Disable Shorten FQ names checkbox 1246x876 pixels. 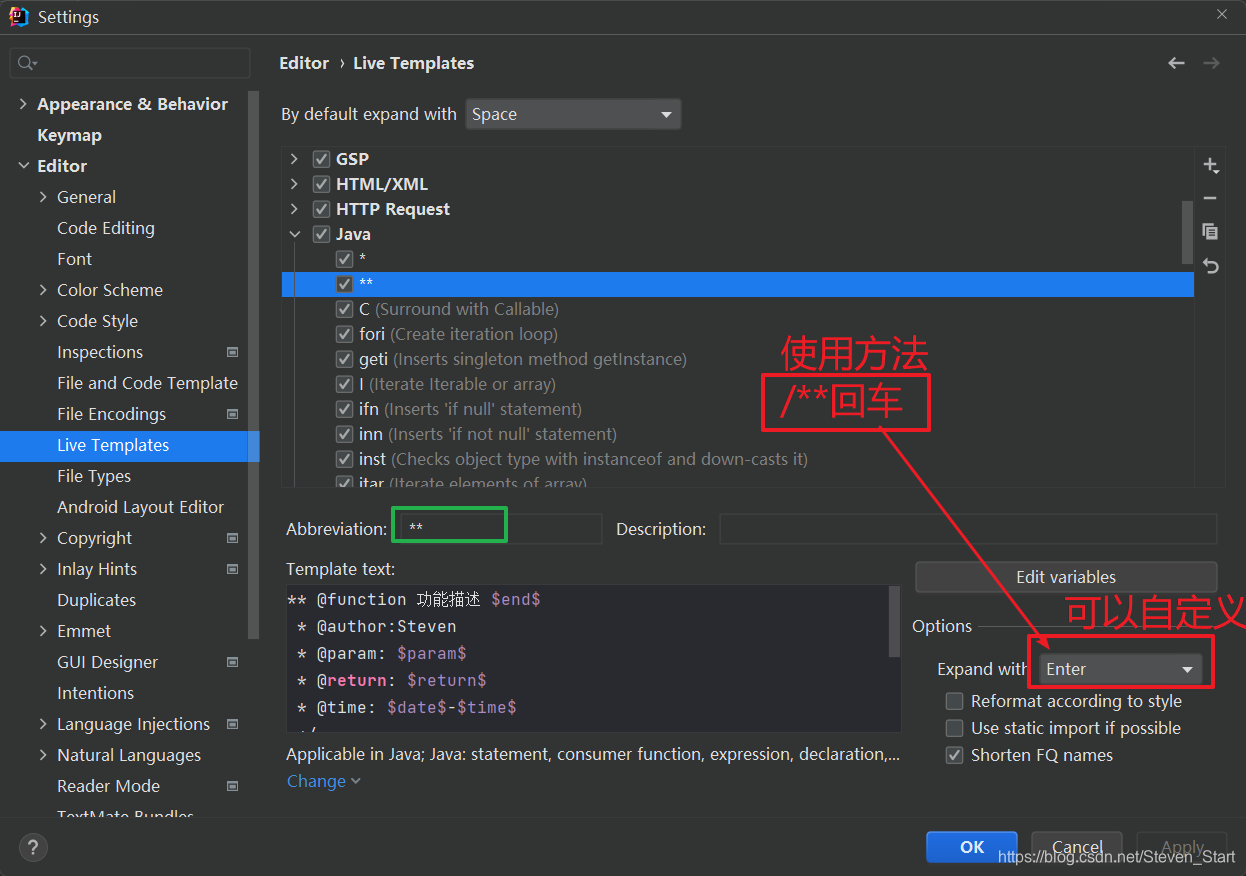point(955,755)
